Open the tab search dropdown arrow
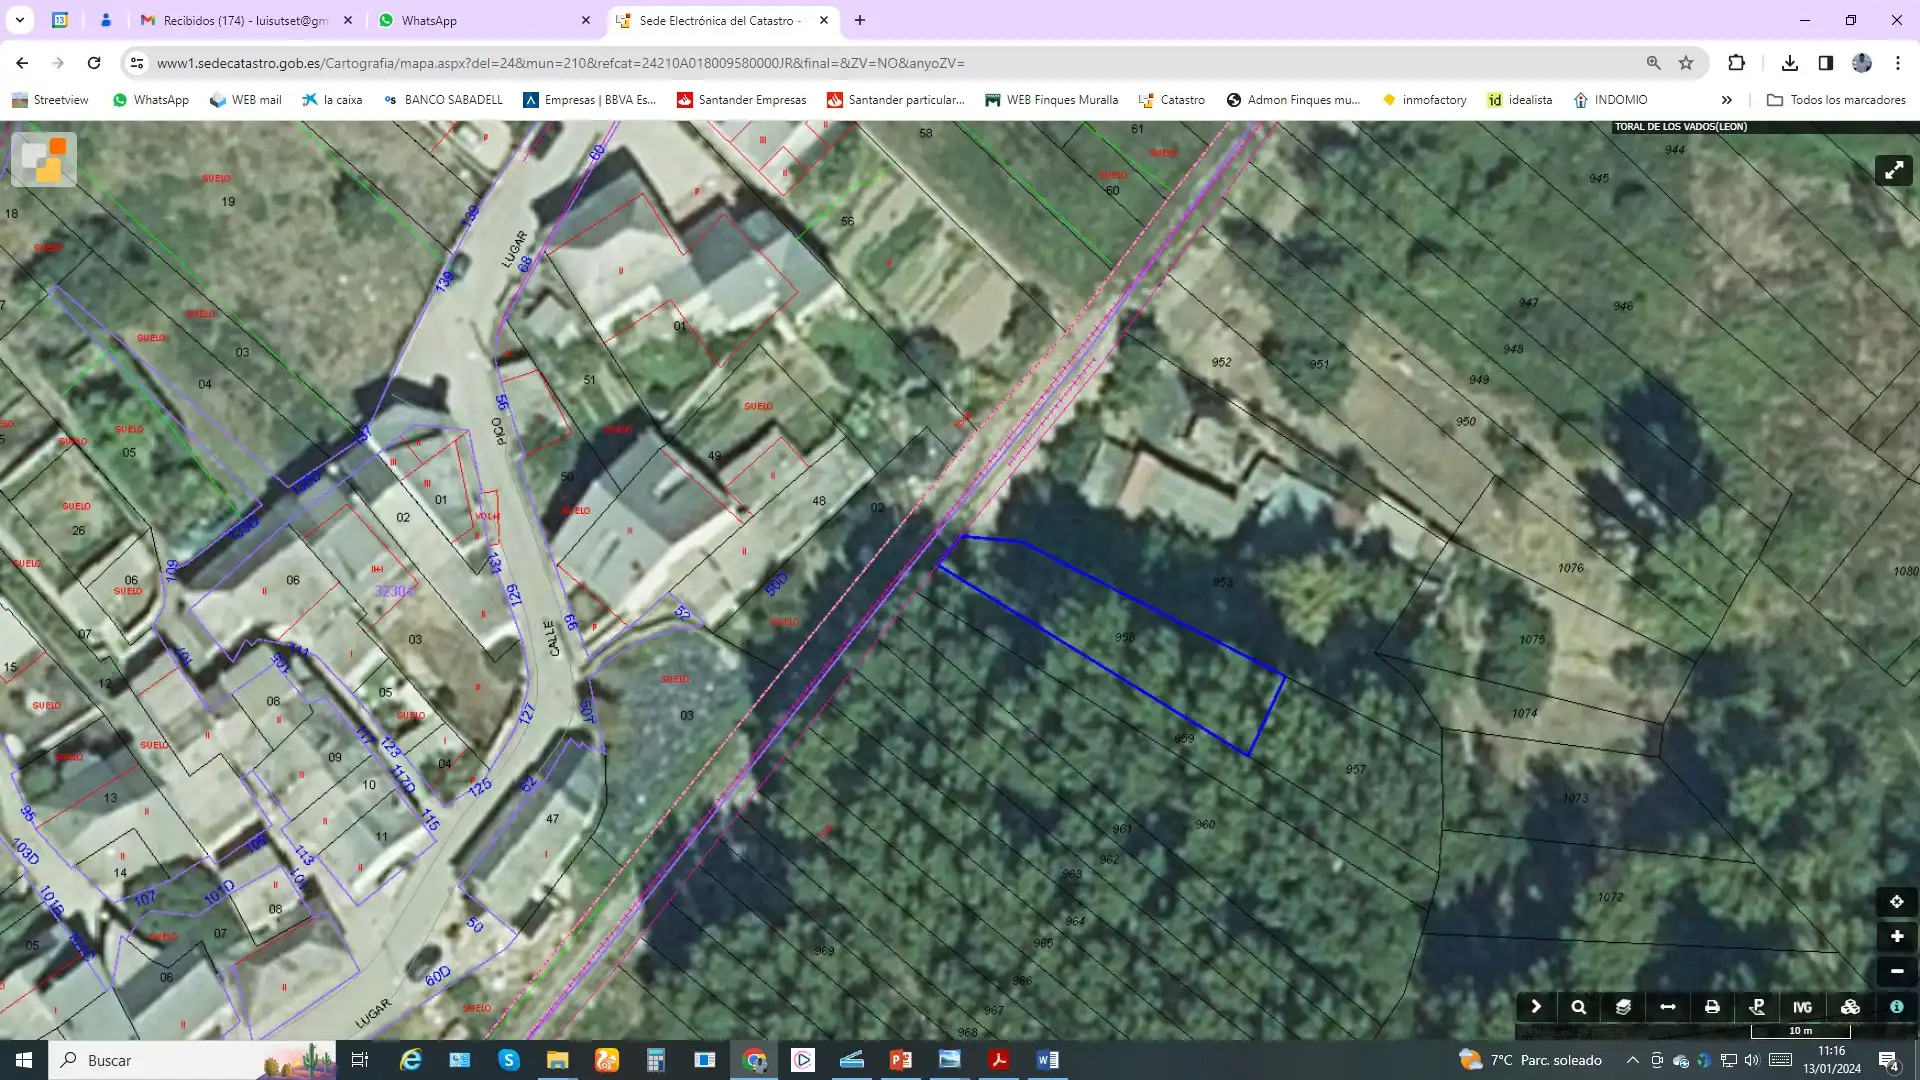The width and height of the screenshot is (1920, 1080). point(20,20)
